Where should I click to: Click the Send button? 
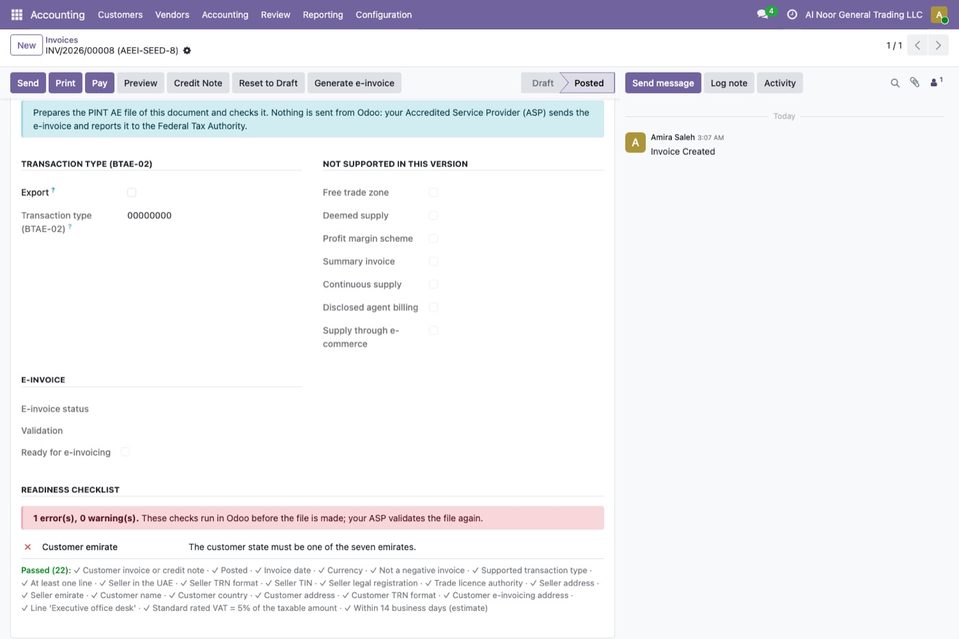point(28,83)
